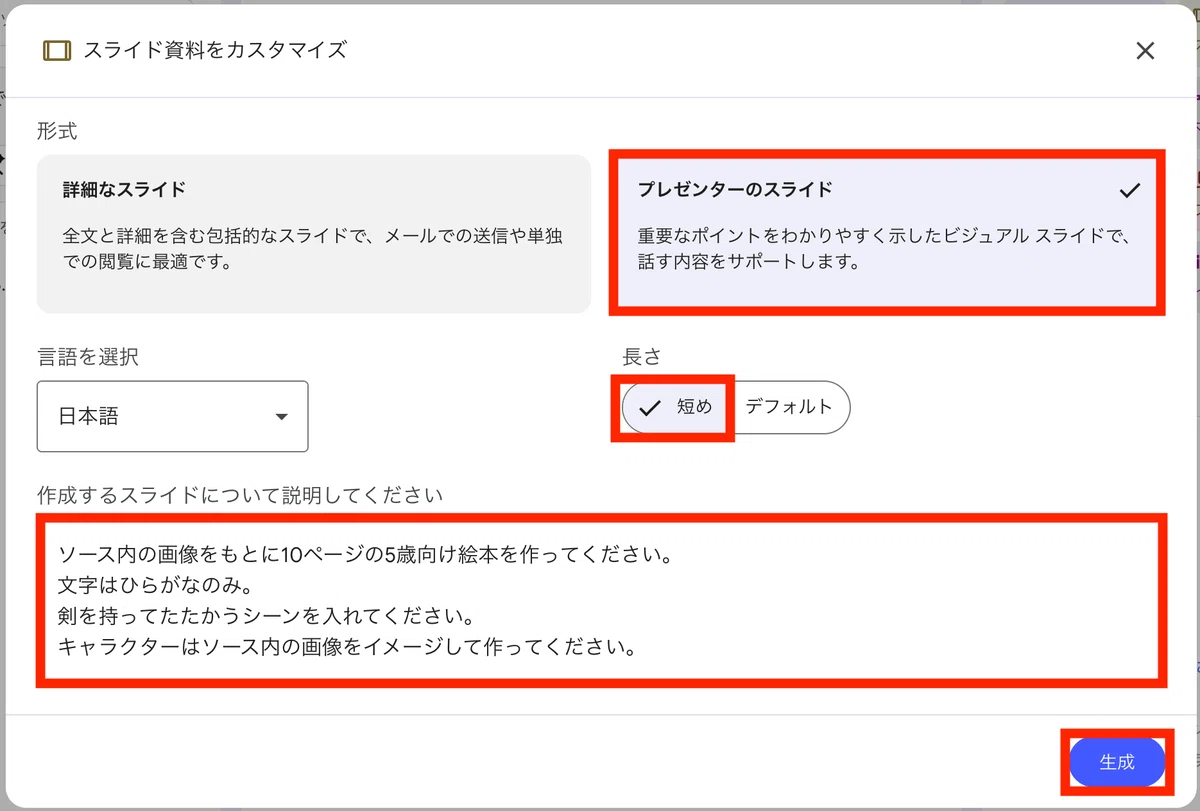1200x811 pixels.
Task: Click the プレゼンターのスライド description about ビジュアル スライド
Action: [884, 249]
